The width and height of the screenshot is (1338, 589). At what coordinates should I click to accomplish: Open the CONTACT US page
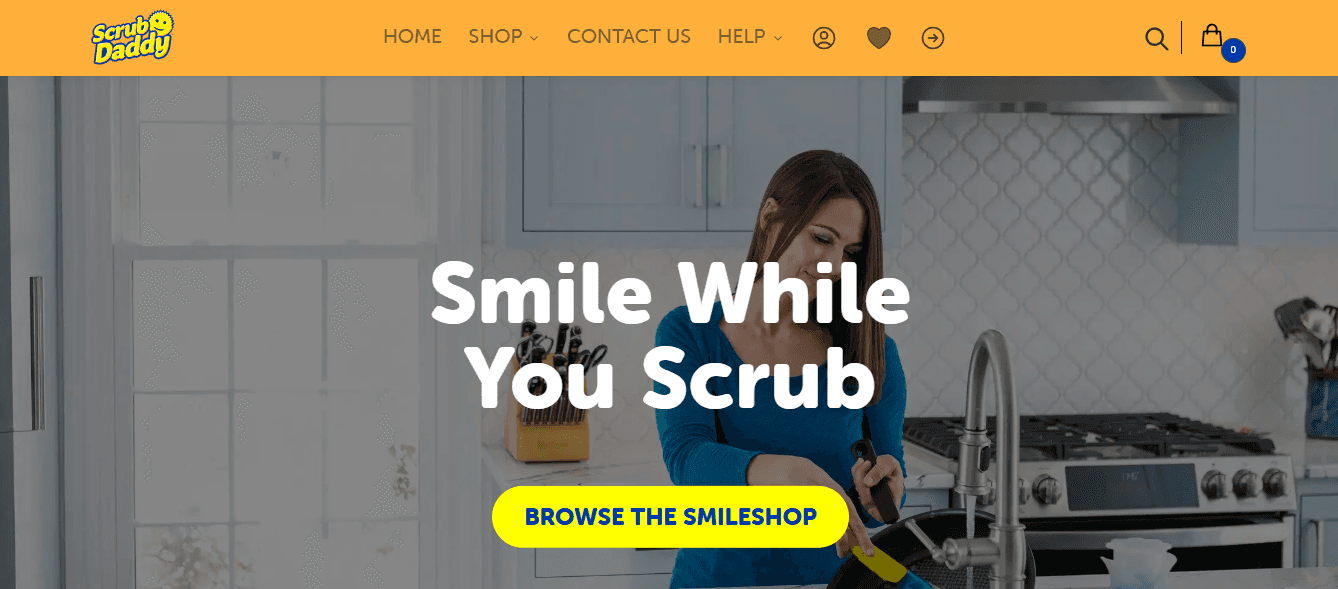point(629,37)
